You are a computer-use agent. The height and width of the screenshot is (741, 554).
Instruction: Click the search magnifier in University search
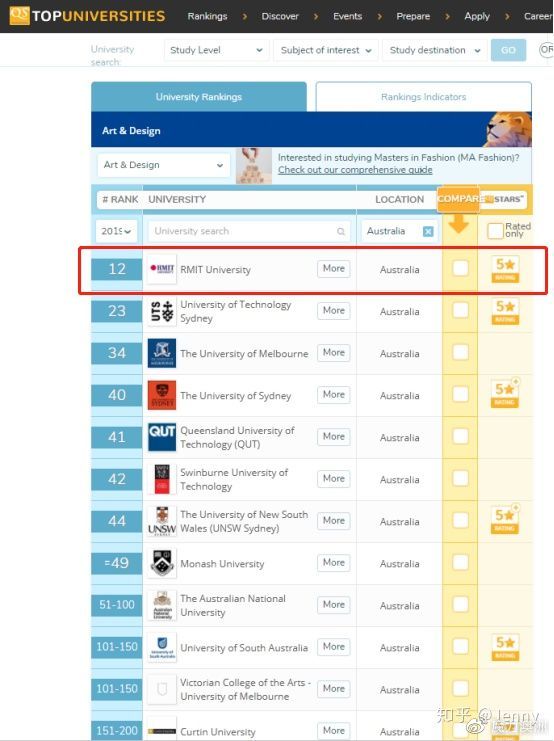pos(340,231)
